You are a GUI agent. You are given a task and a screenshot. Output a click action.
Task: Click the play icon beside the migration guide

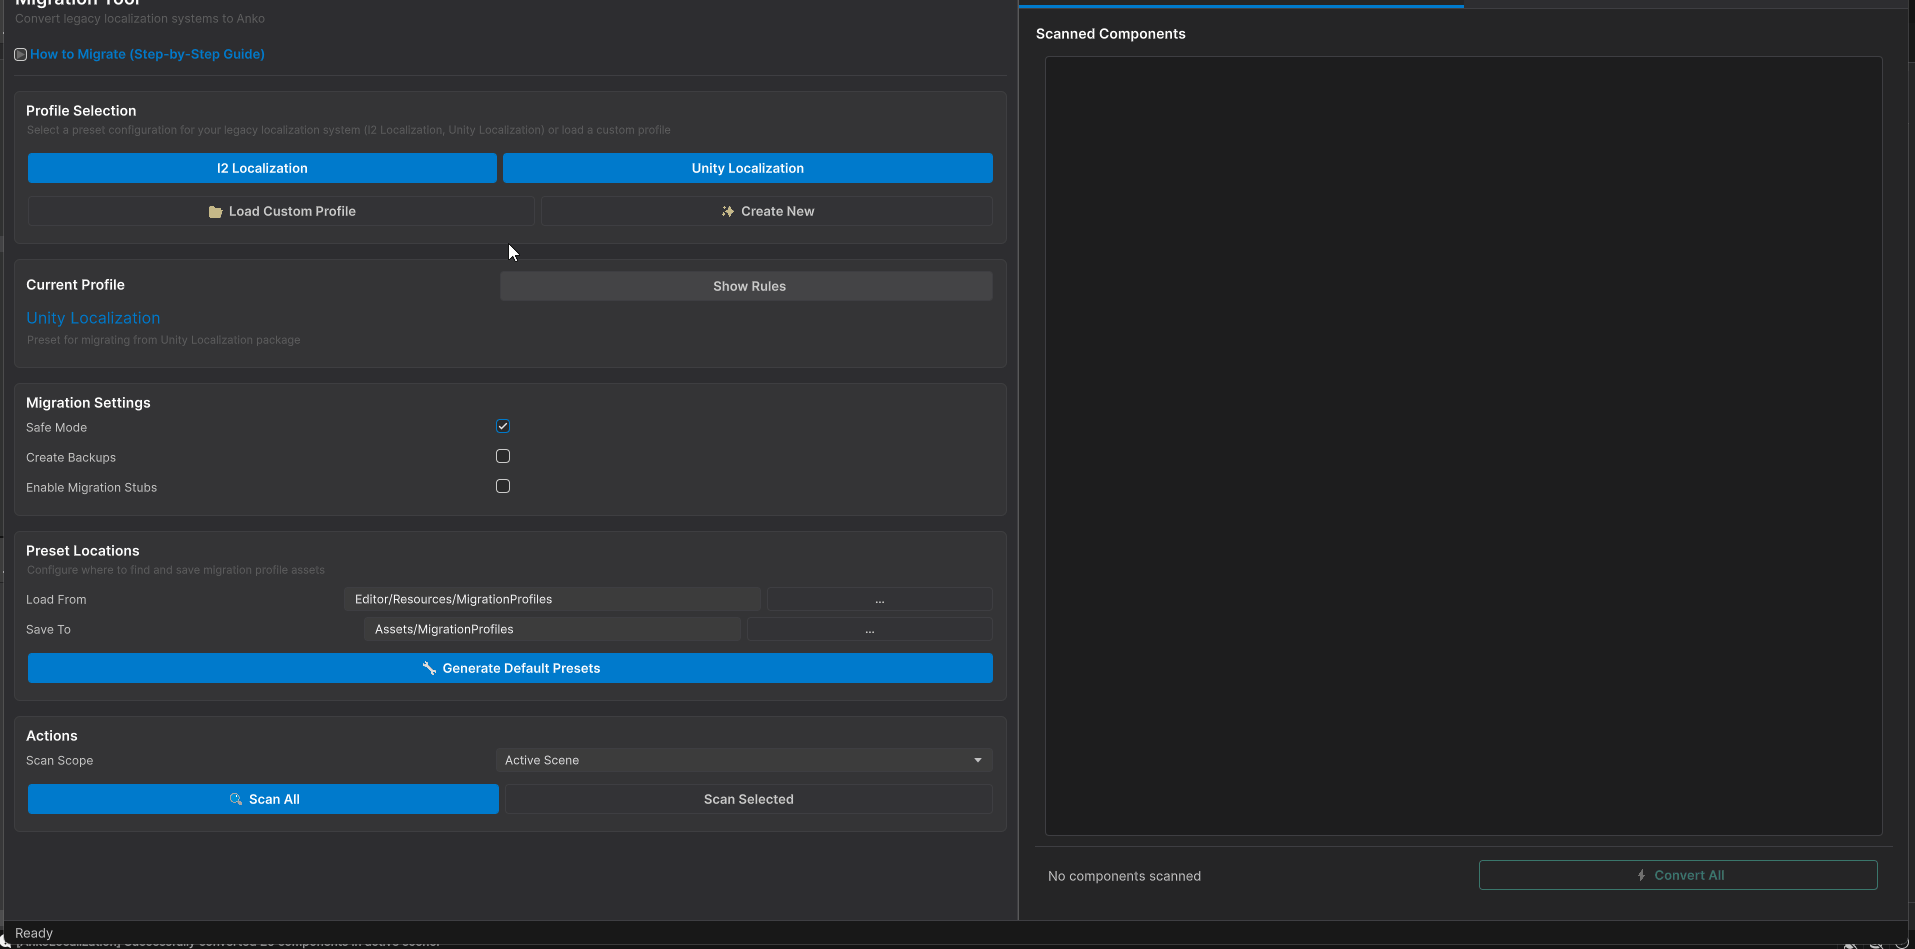coord(20,54)
